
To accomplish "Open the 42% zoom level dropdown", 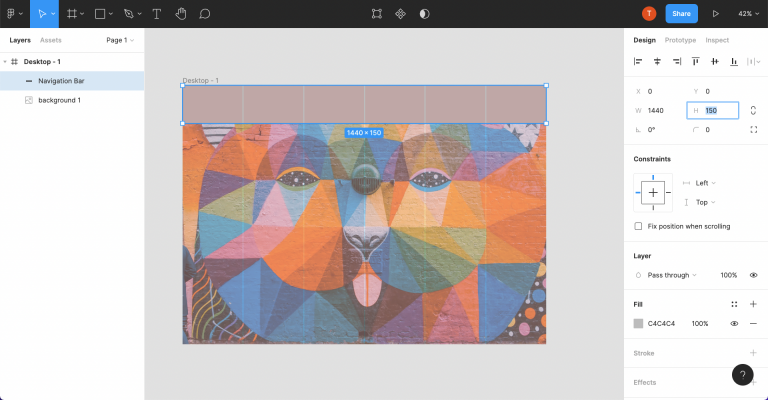I will [x=746, y=14].
